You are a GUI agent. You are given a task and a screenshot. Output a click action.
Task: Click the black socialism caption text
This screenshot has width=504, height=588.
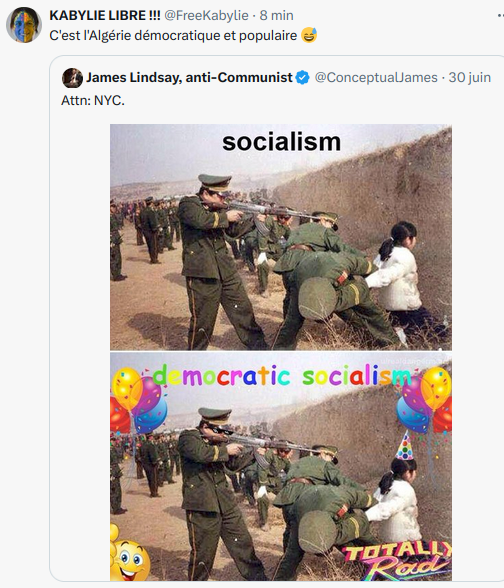[282, 142]
